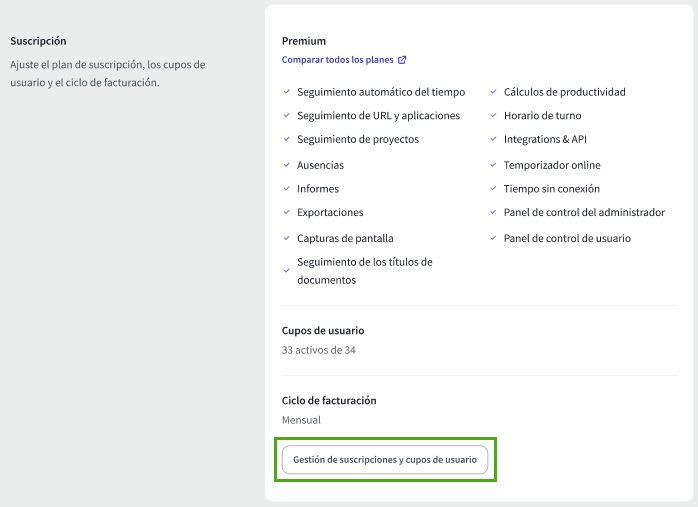Click the Cupos de usuario heading
Image resolution: width=698 pixels, height=507 pixels.
click(x=323, y=331)
